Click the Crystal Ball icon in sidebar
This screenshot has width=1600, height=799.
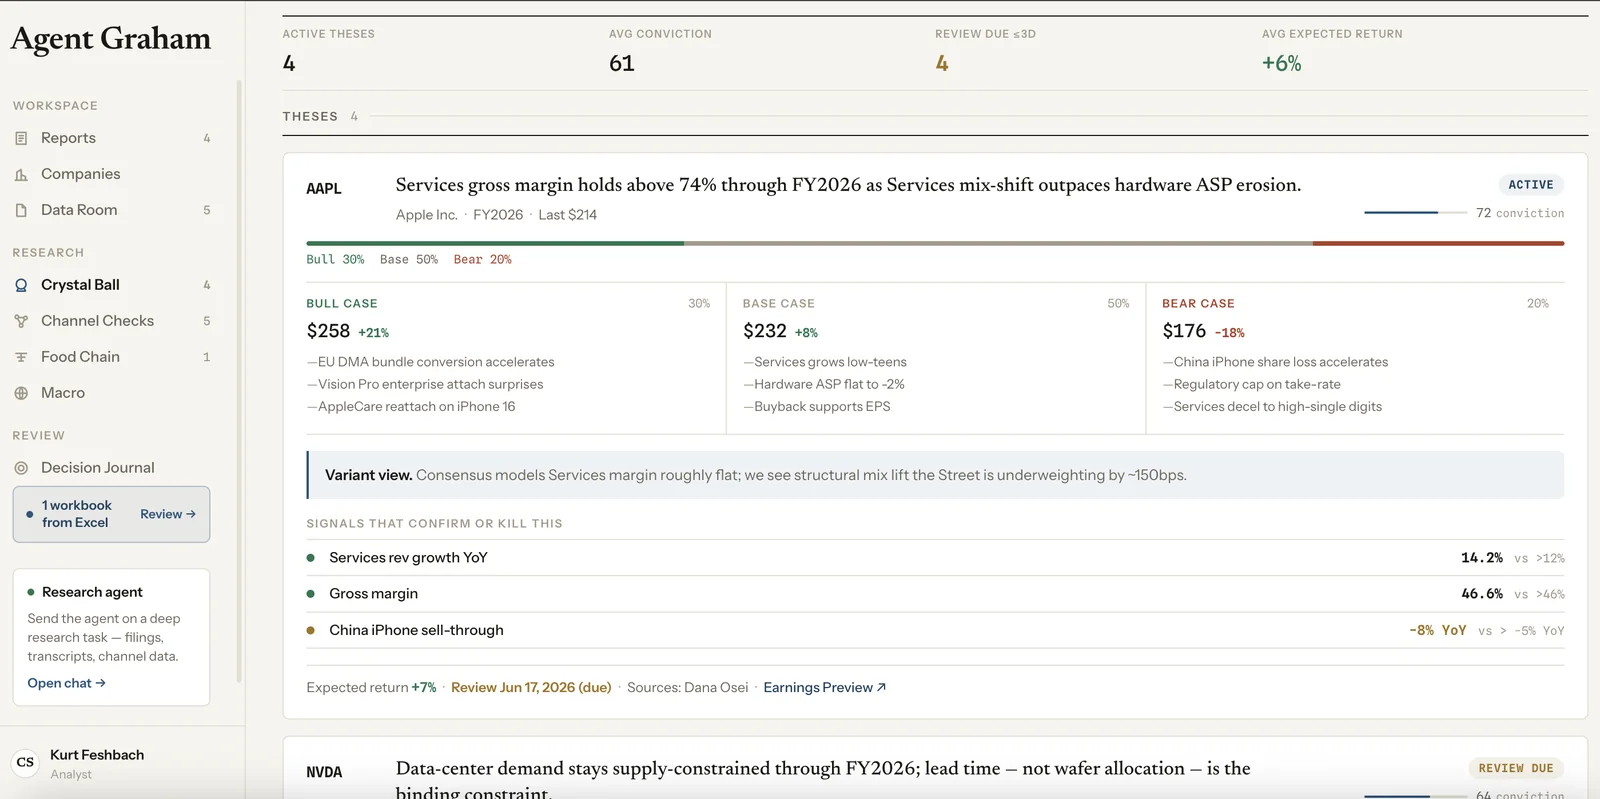21,285
